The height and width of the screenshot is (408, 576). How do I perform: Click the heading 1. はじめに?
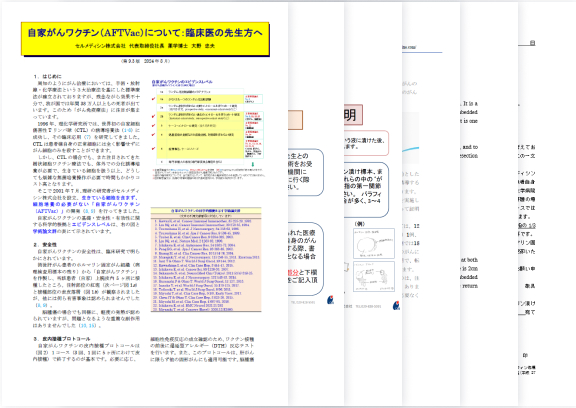tap(48, 76)
